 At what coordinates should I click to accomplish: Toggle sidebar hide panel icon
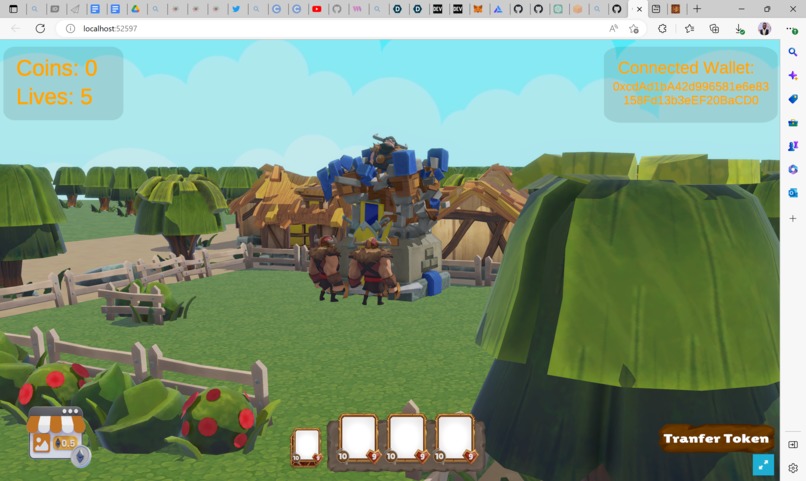(793, 445)
